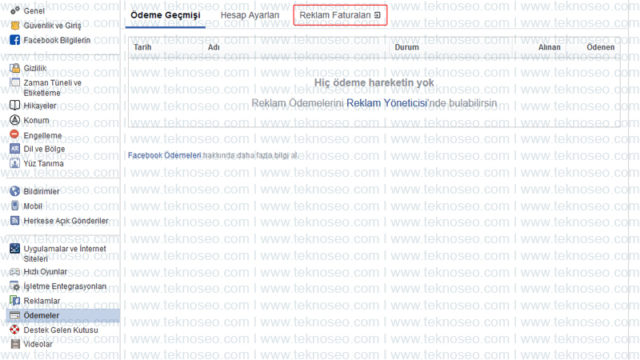
Task: Open Genel settings in sidebar
Action: [34, 11]
